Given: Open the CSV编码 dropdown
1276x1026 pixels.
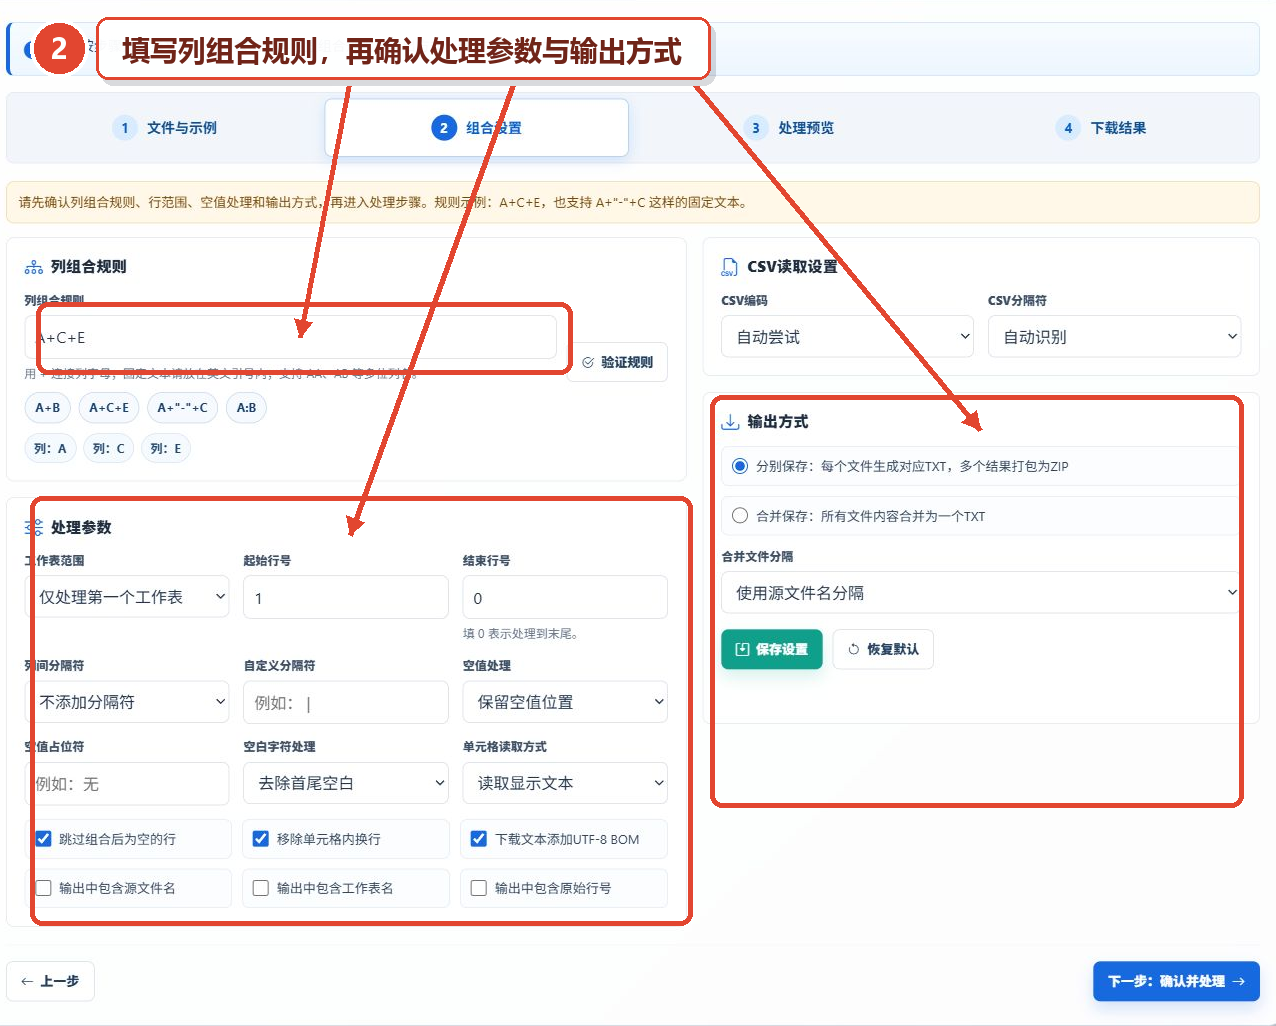Looking at the screenshot, I should pos(847,337).
